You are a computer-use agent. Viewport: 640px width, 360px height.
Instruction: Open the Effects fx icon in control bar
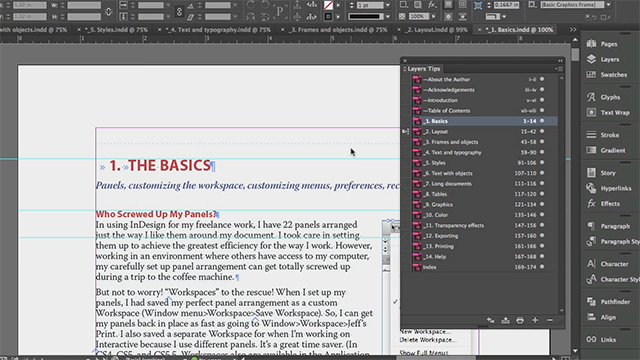pos(432,5)
